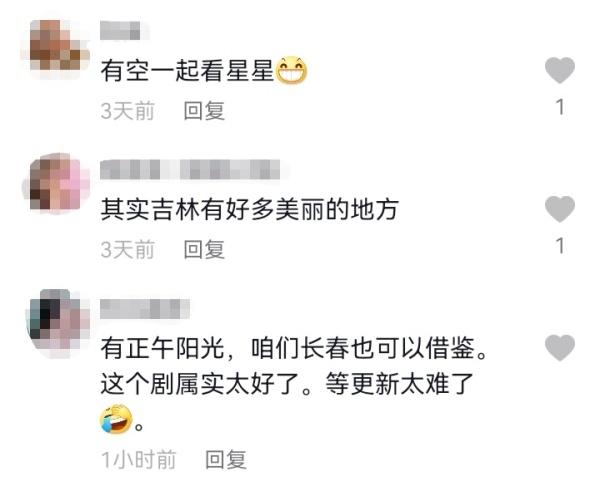Open the avatar of the '有空一起看星星' commenter

tap(55, 46)
